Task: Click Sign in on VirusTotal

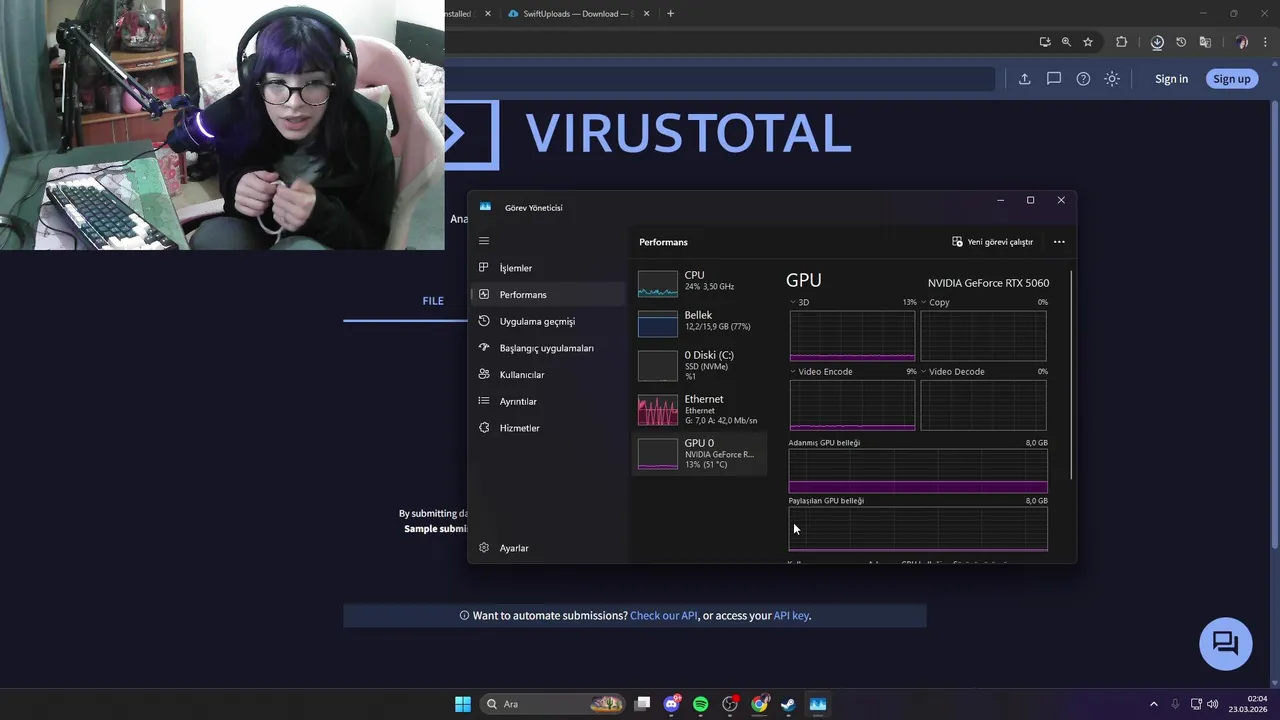Action: [1171, 79]
